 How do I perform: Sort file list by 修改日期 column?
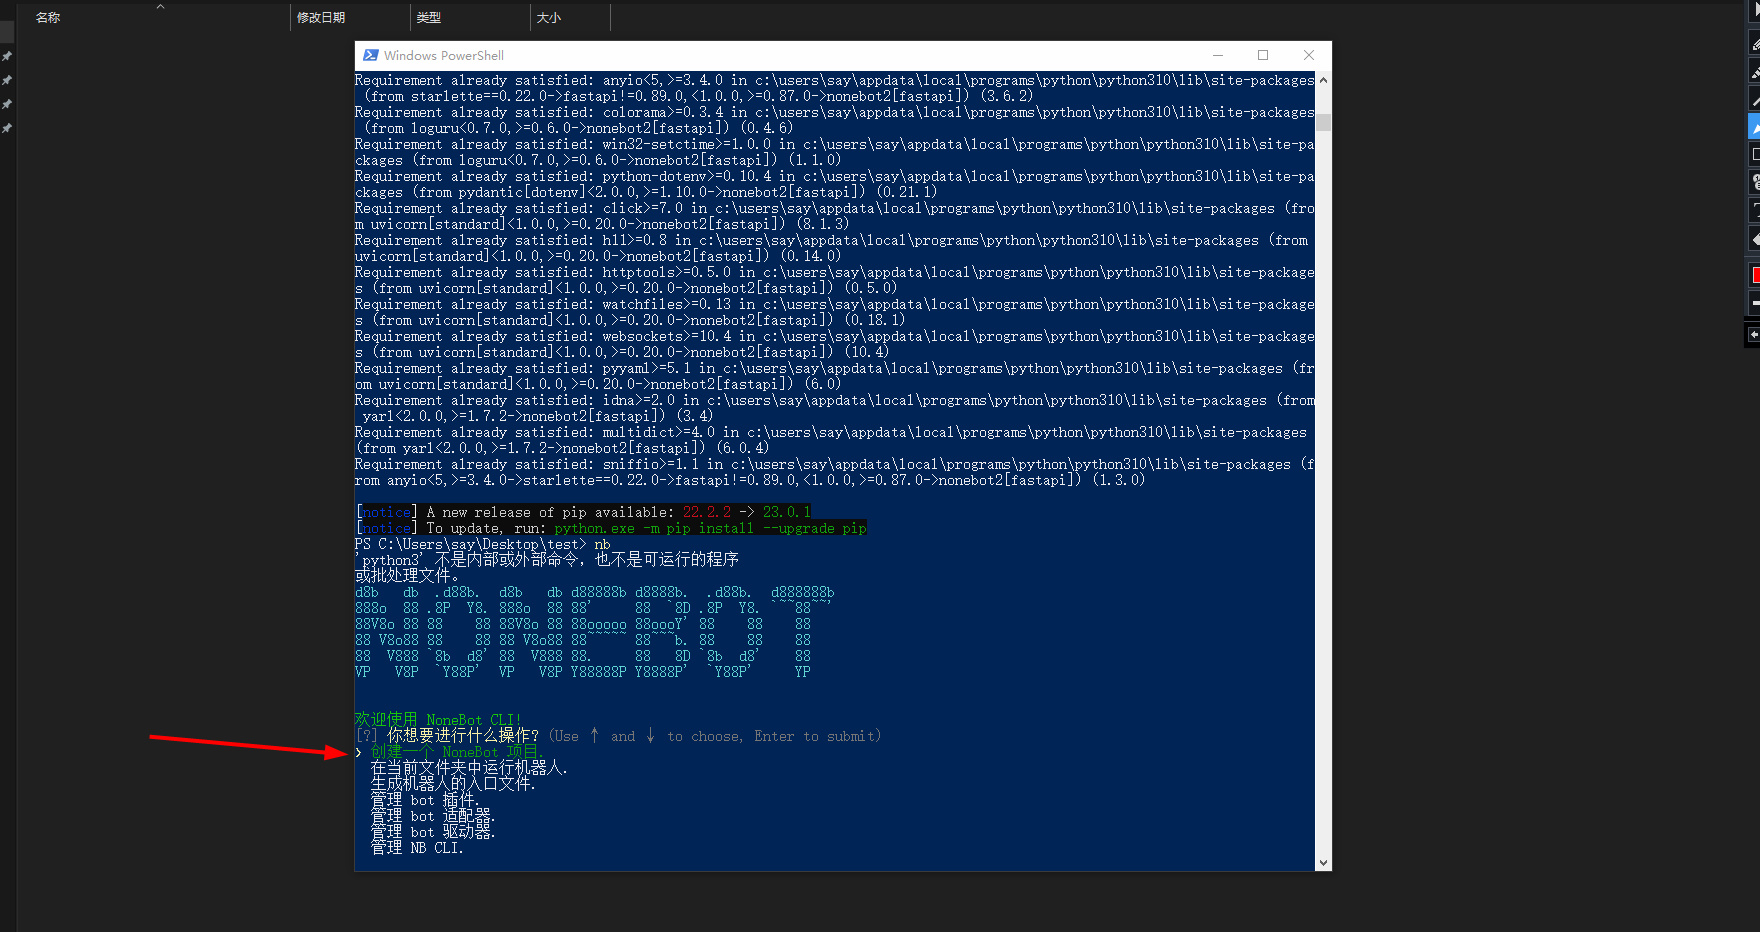coord(321,18)
